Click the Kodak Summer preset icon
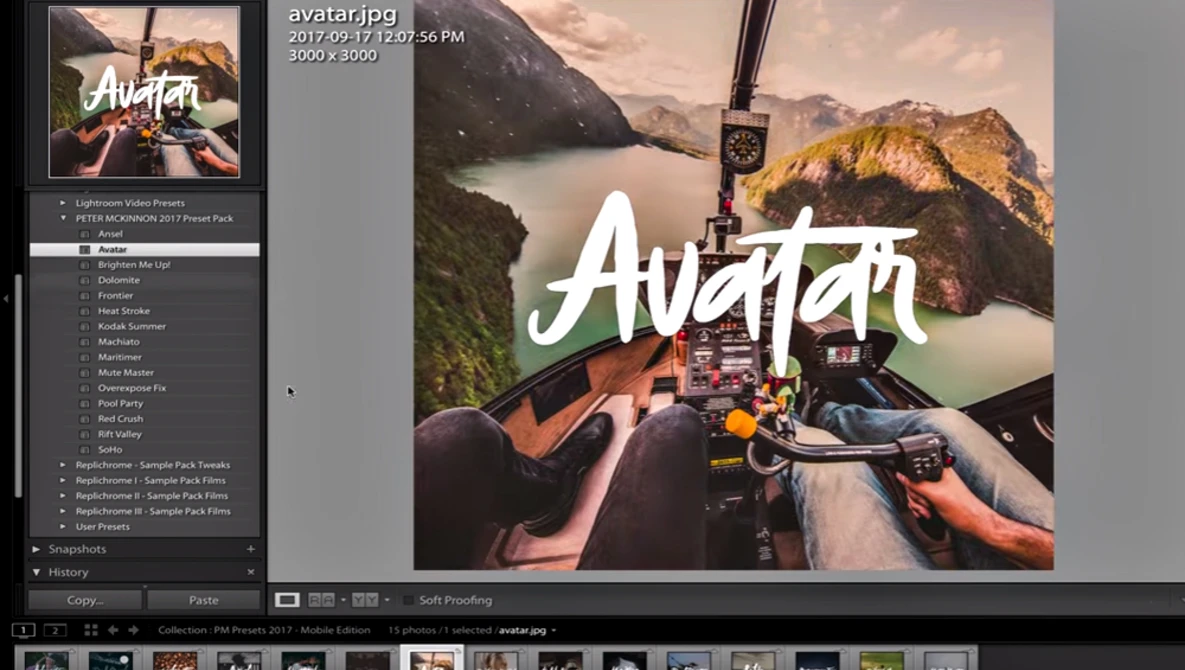 [85, 326]
